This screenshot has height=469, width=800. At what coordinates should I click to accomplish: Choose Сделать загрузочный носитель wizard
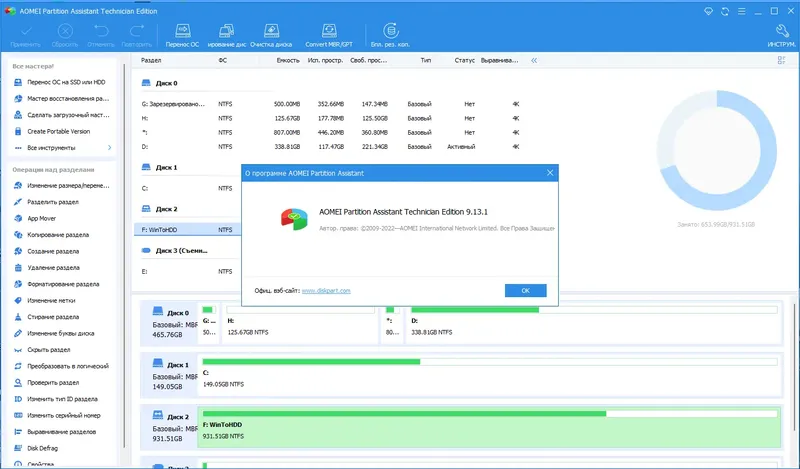[x=62, y=115]
